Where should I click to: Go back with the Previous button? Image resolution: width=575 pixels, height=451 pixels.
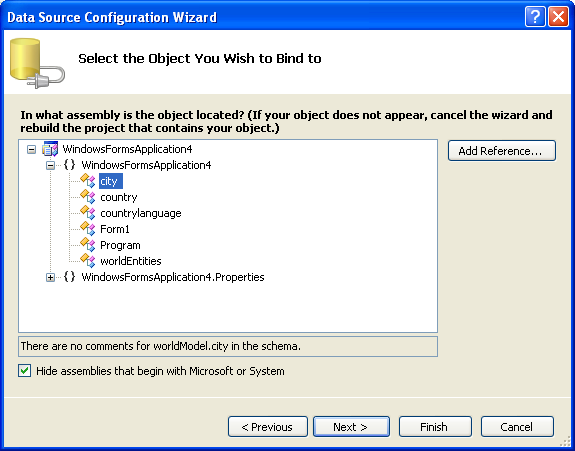(x=268, y=427)
